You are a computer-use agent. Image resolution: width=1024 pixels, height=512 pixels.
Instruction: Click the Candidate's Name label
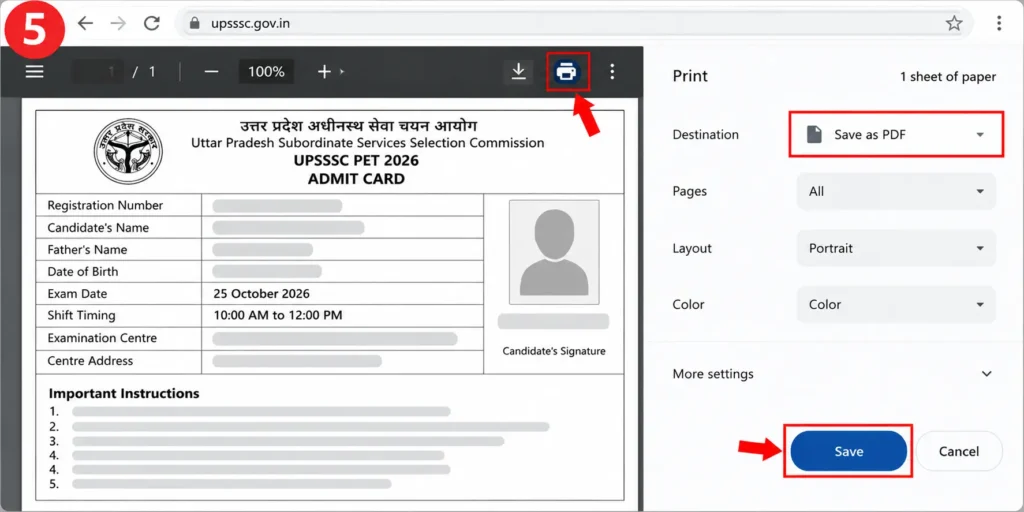98,228
